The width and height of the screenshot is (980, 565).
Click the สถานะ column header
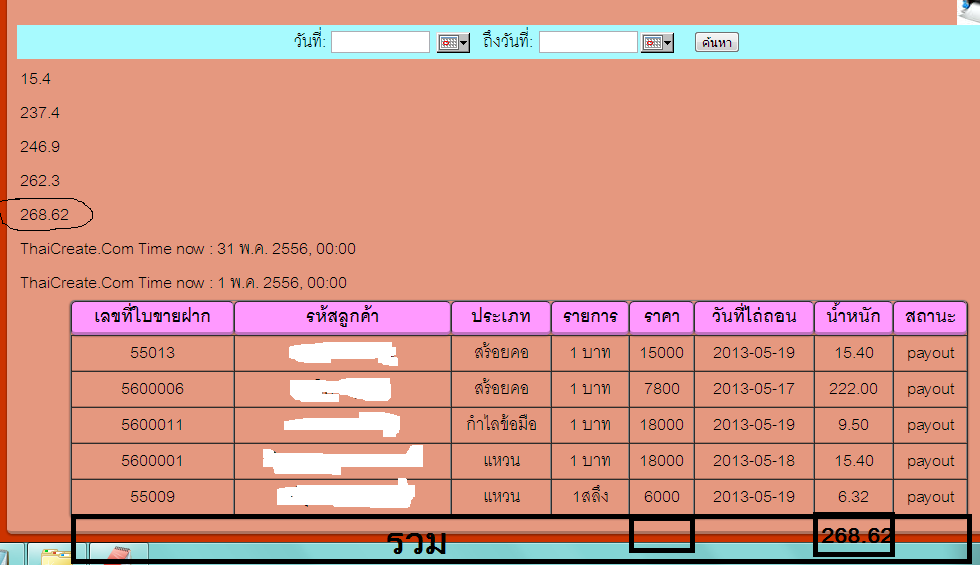point(931,317)
